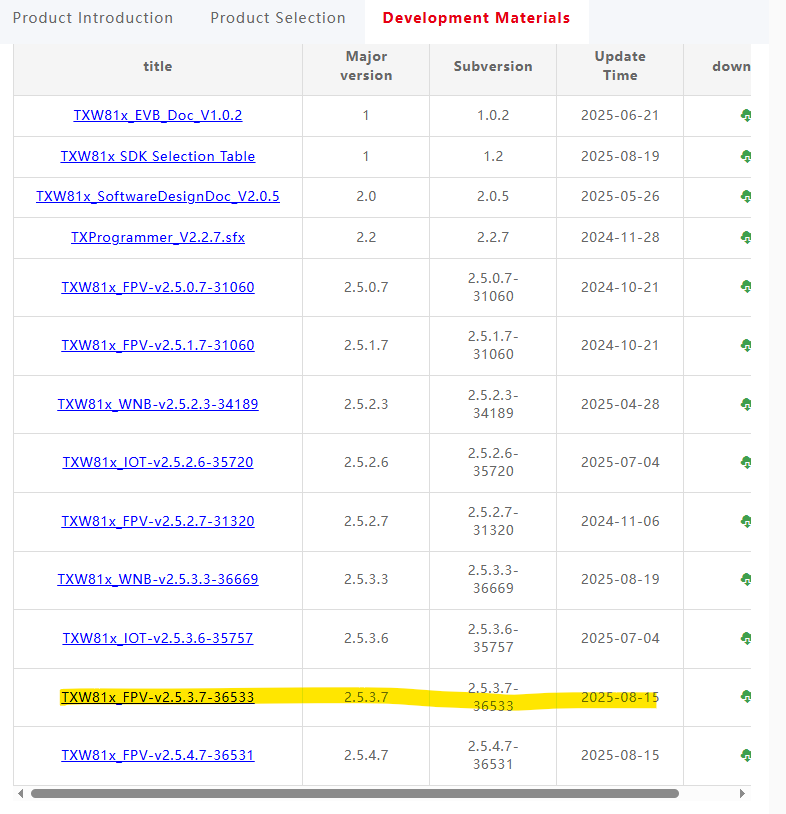786x814 pixels.
Task: Click the date cell '2025-06-21'
Action: click(620, 115)
